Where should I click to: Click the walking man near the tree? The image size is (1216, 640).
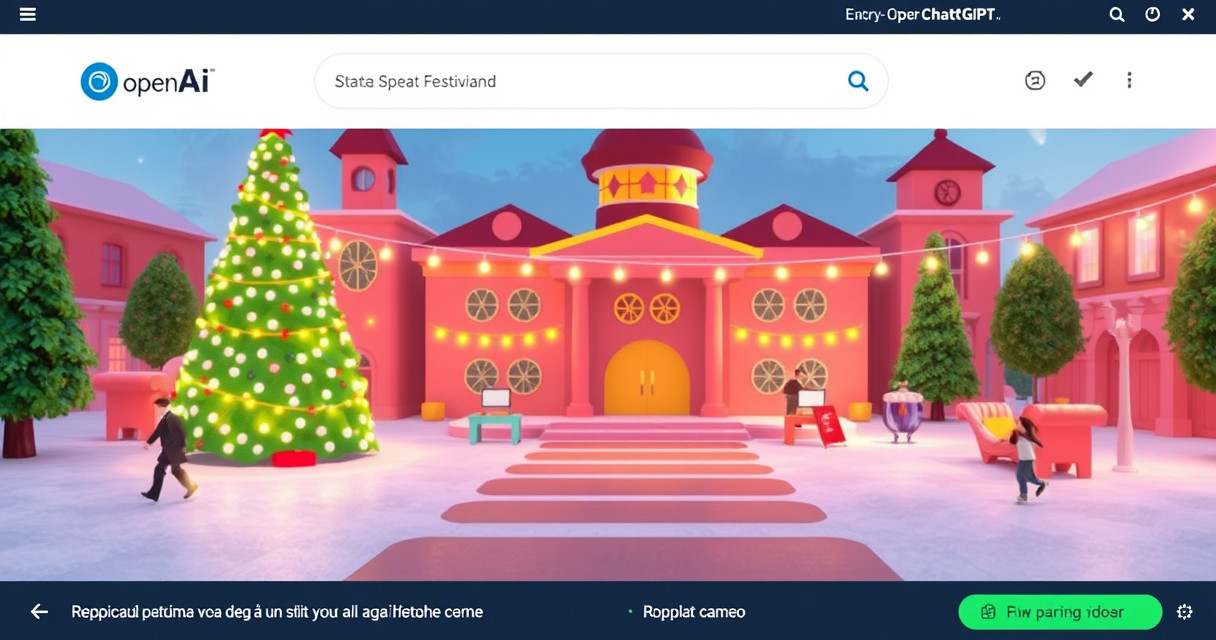pos(167,448)
